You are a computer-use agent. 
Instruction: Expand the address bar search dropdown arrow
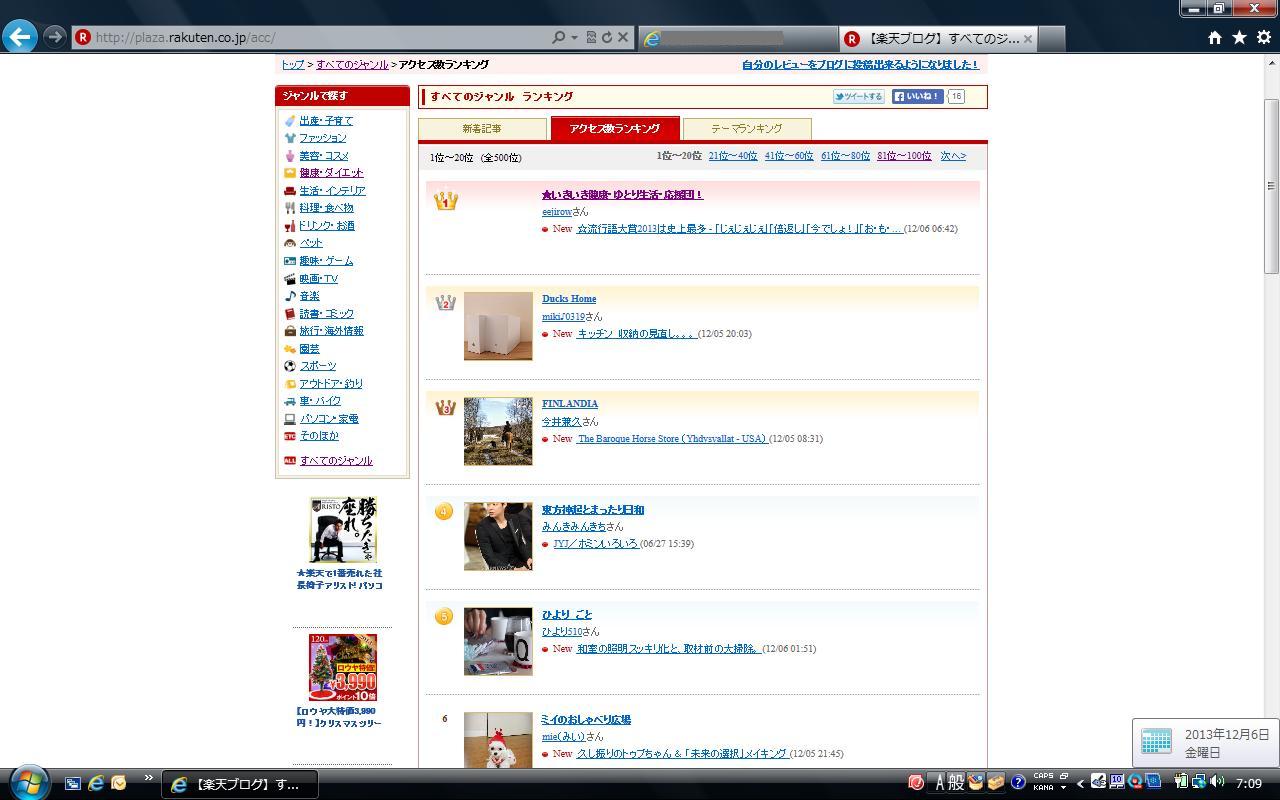tap(574, 37)
